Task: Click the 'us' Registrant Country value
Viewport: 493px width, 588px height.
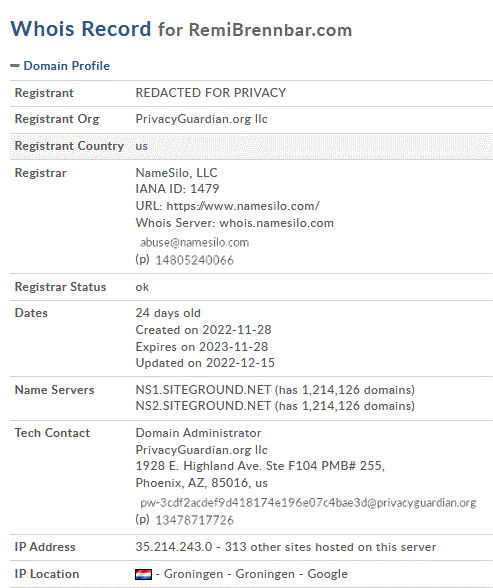Action: tap(142, 146)
